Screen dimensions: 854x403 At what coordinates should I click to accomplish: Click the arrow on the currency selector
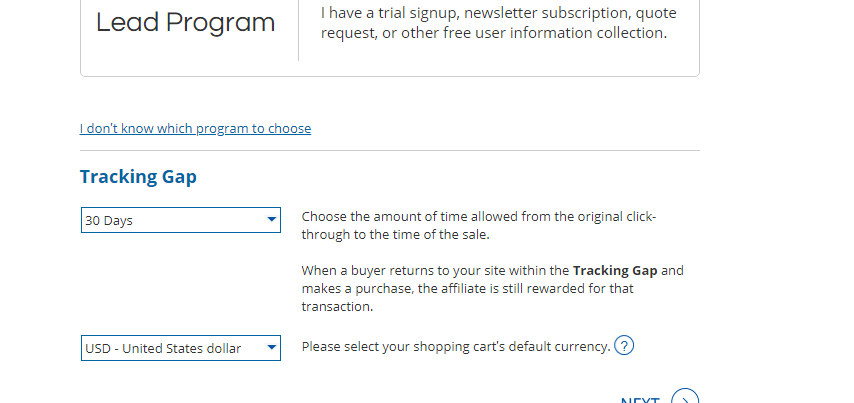pyautogui.click(x=271, y=348)
